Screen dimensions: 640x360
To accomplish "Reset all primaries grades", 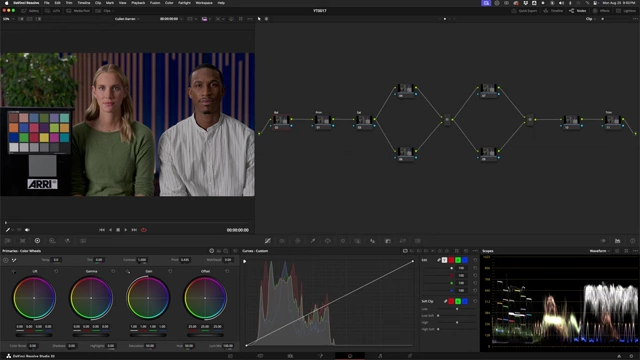I will tap(235, 251).
